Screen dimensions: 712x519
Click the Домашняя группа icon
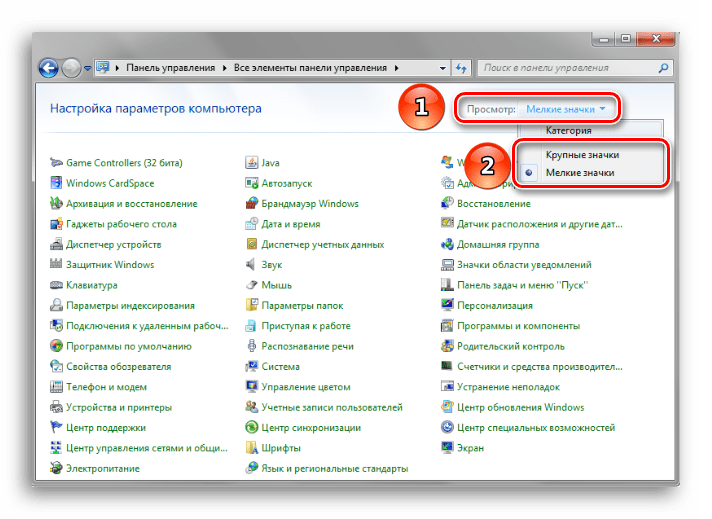447,244
